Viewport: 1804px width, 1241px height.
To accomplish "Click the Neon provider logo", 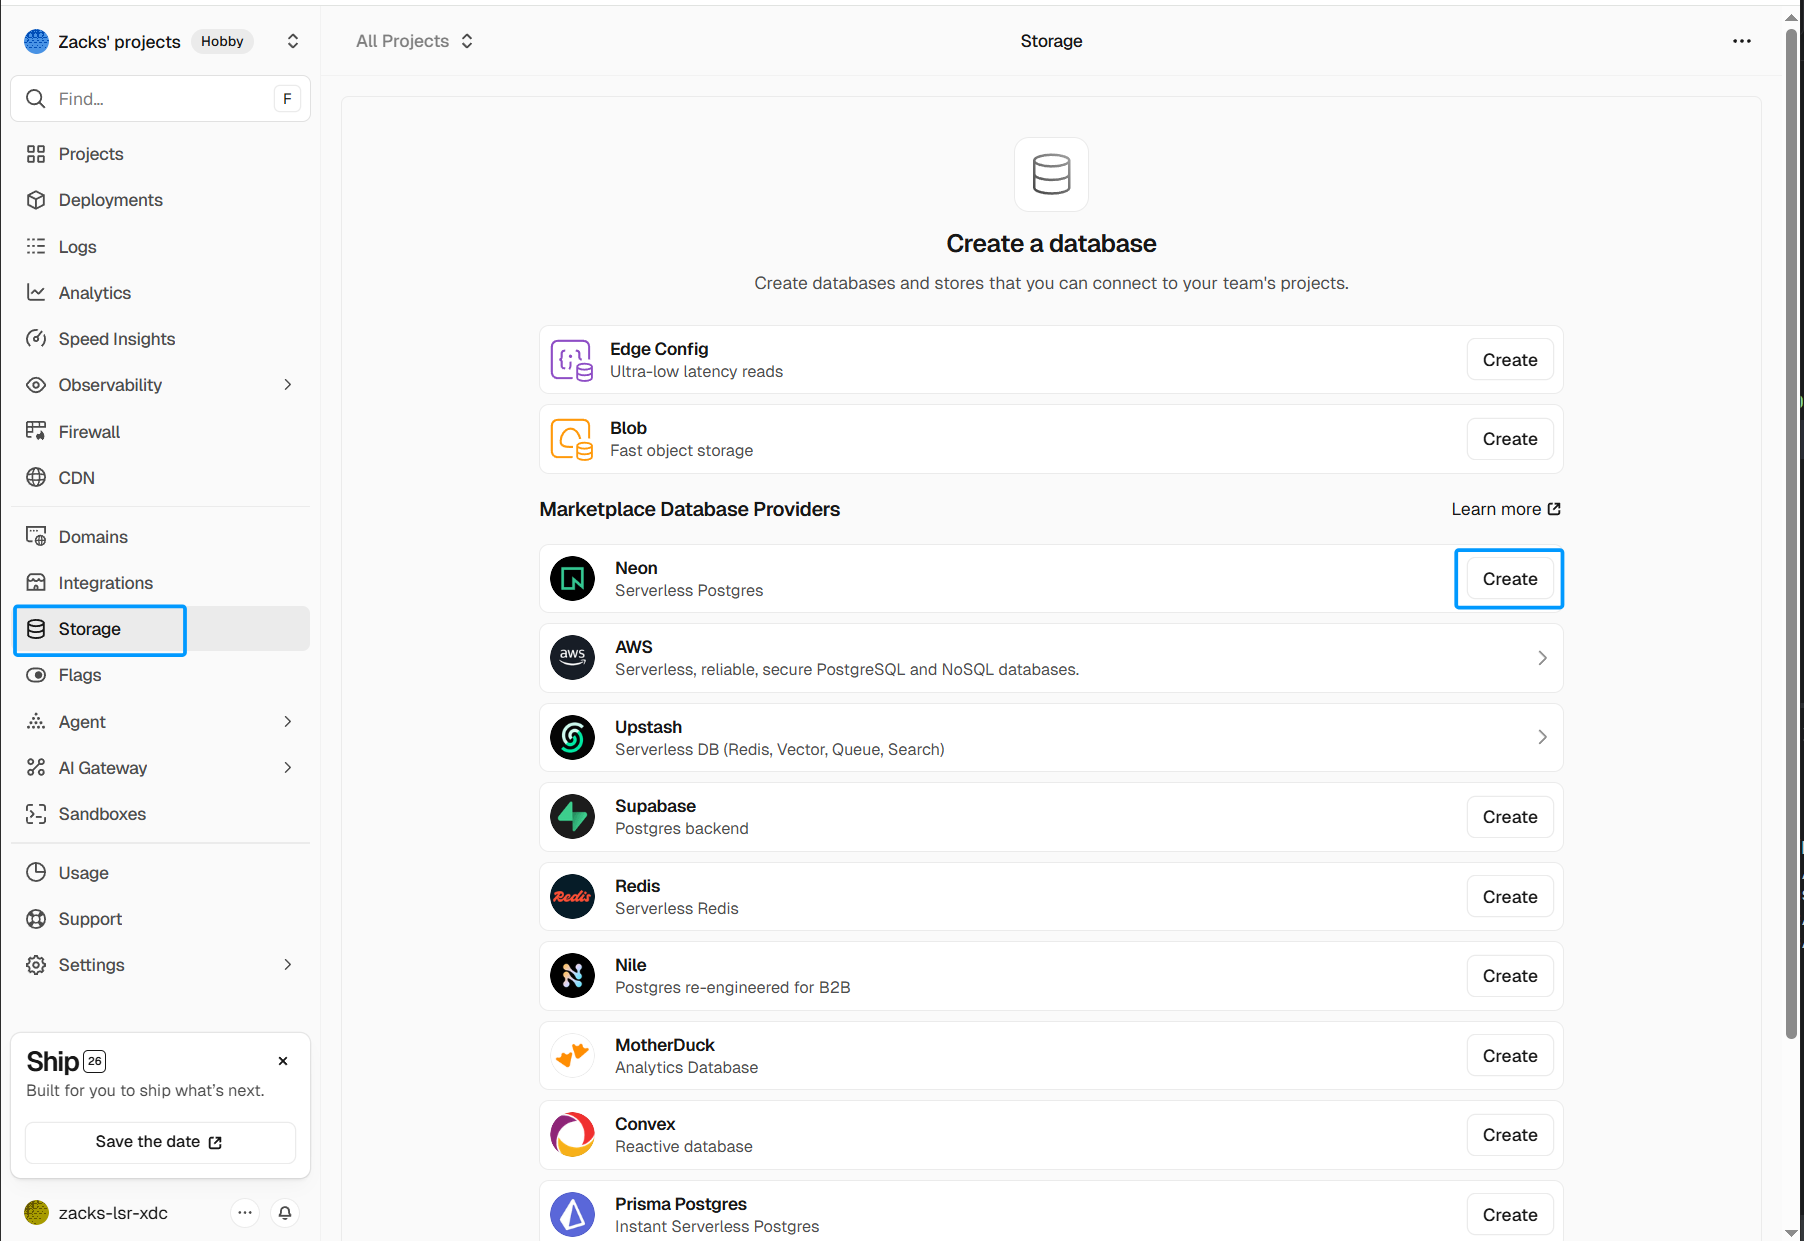I will point(573,579).
